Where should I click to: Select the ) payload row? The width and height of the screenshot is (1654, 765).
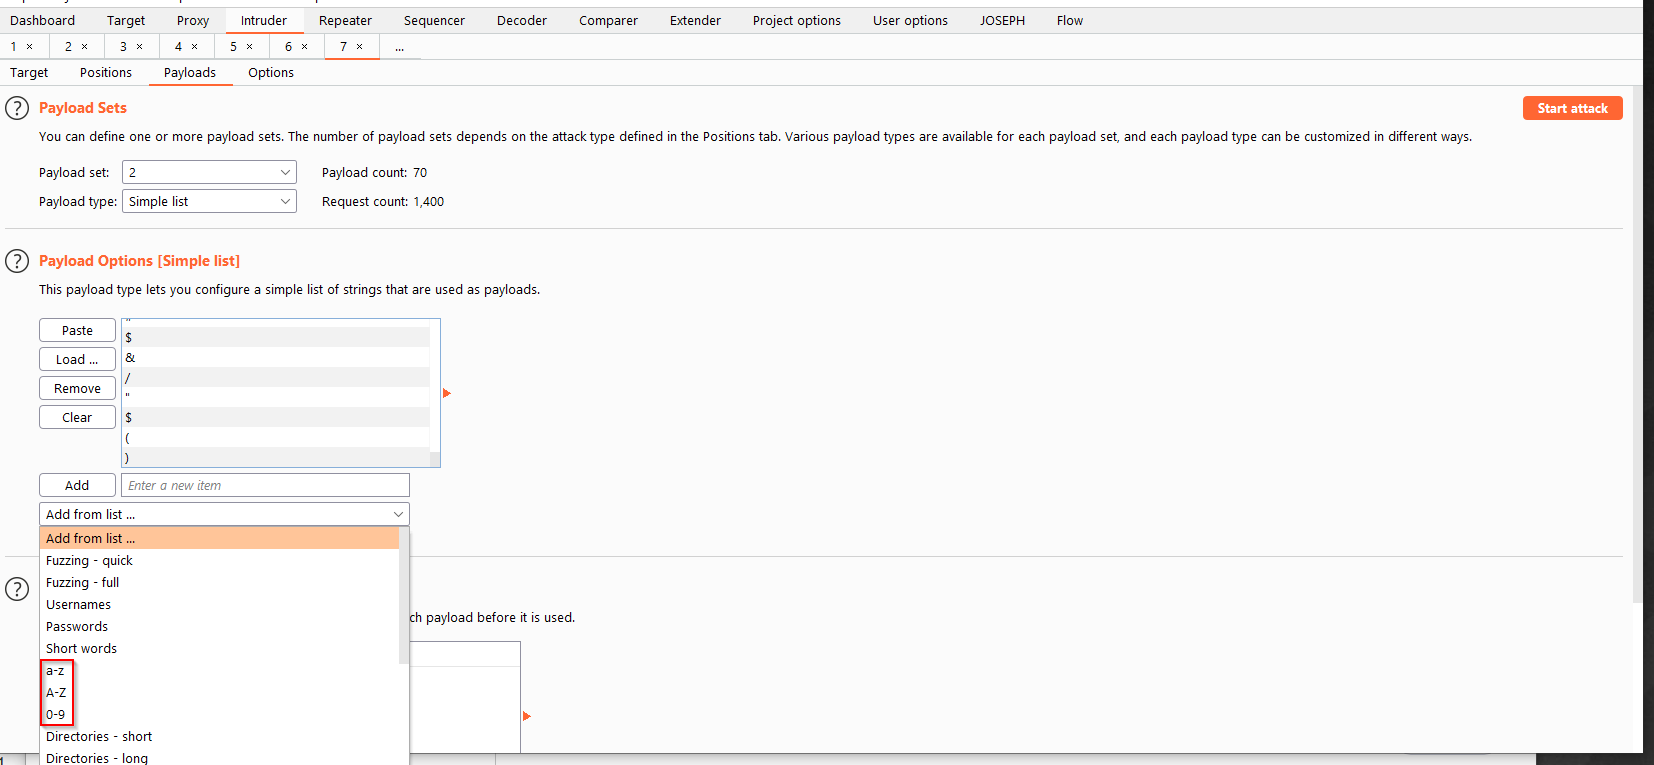point(276,457)
